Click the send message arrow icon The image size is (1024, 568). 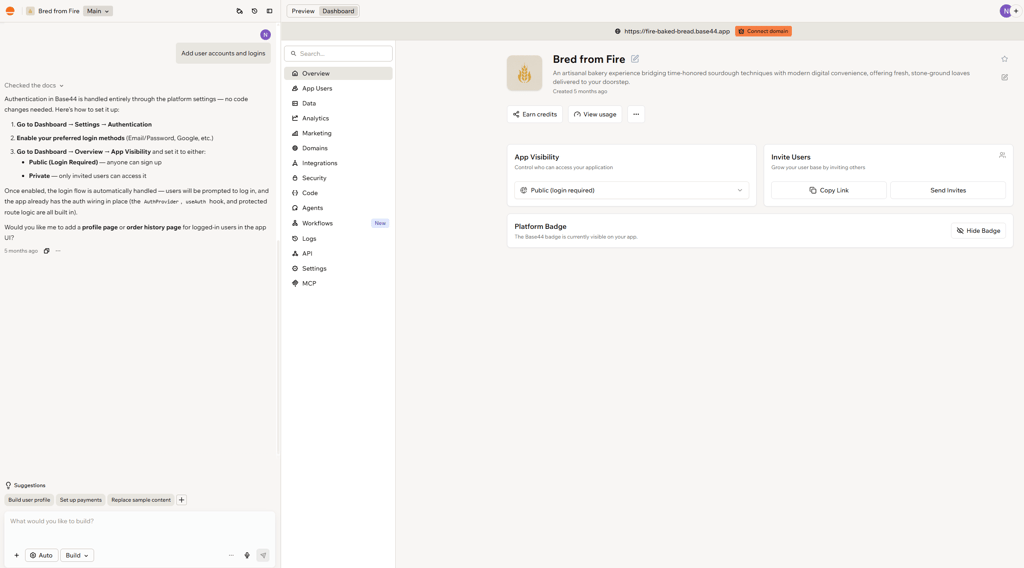263,556
